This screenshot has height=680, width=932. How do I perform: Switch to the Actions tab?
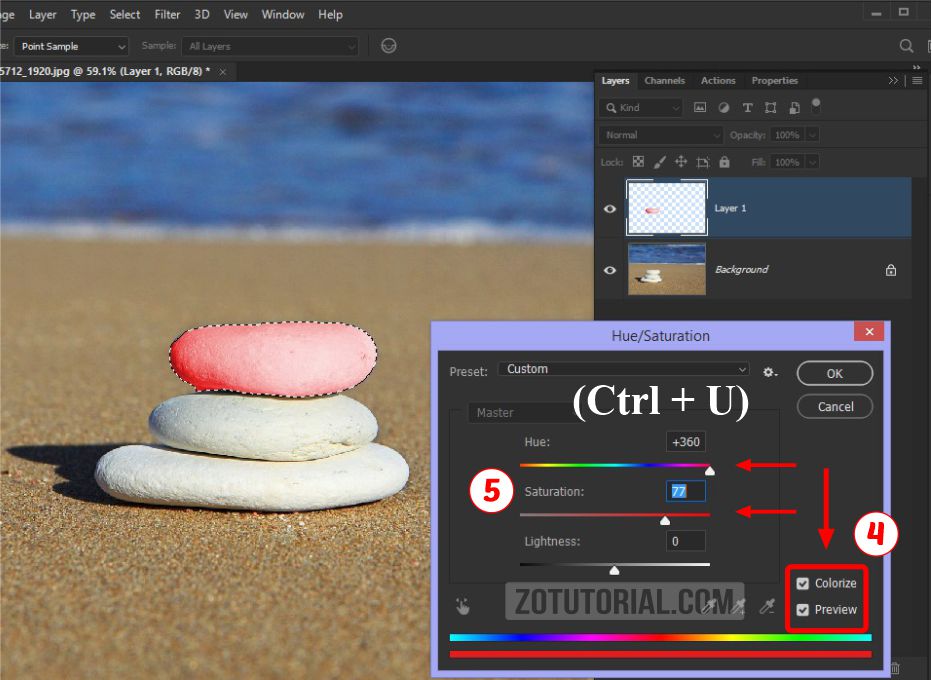[x=718, y=80]
